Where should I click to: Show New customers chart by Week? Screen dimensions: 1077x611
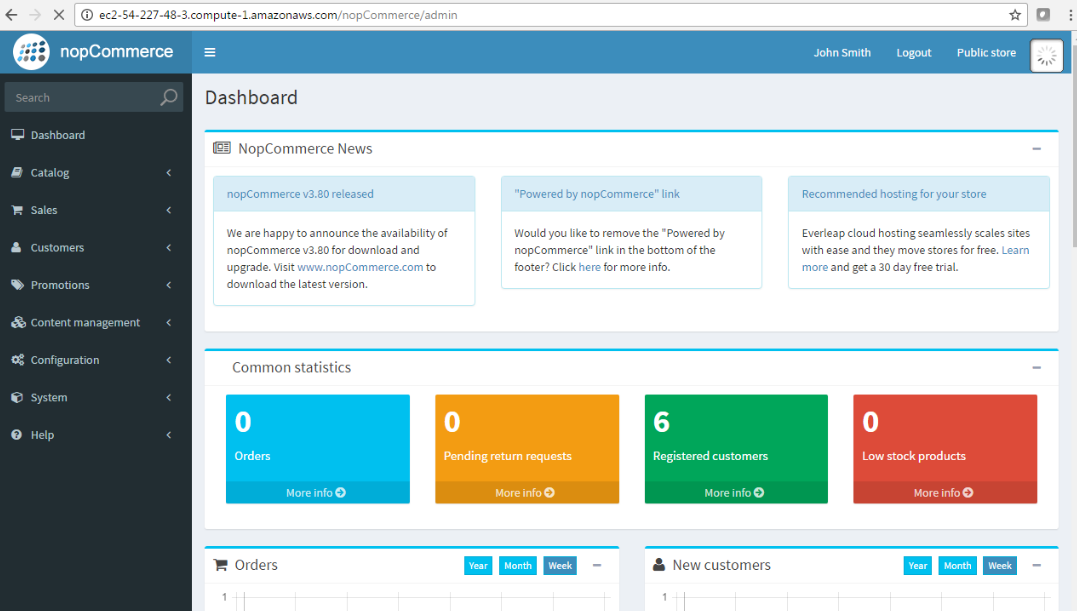(999, 566)
